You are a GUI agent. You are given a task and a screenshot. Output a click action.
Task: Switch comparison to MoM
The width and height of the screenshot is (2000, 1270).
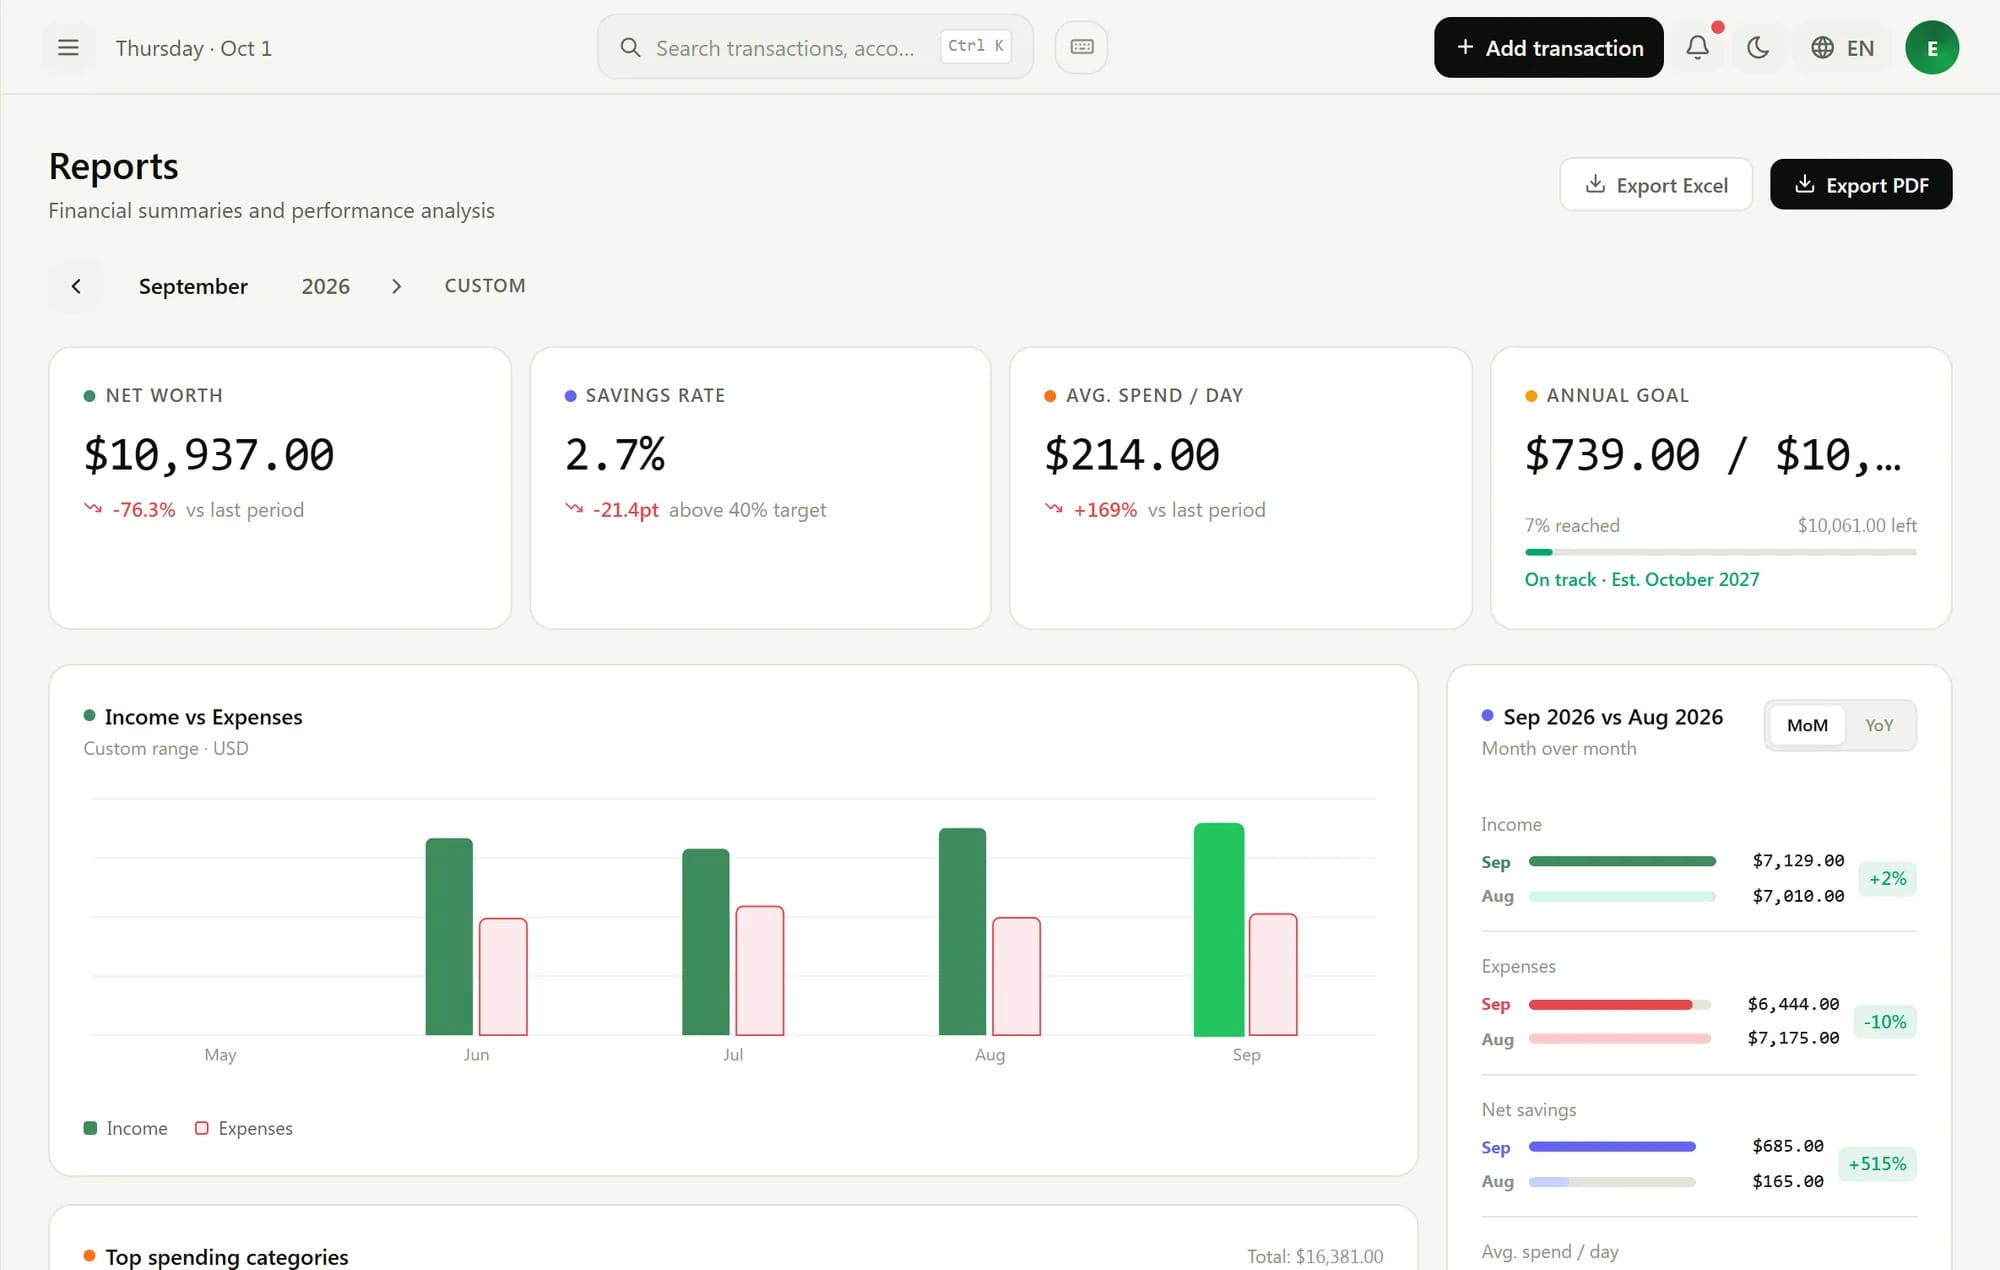[x=1807, y=725]
